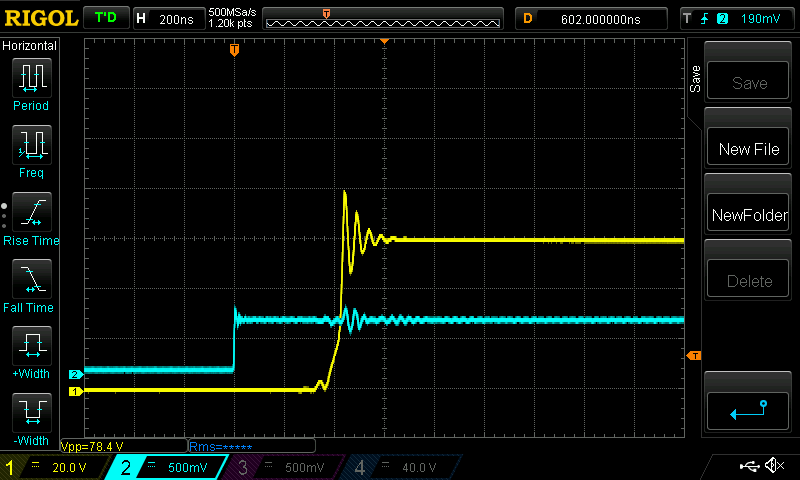Click the USB status icon
Viewport: 800px width, 480px height.
click(749, 466)
